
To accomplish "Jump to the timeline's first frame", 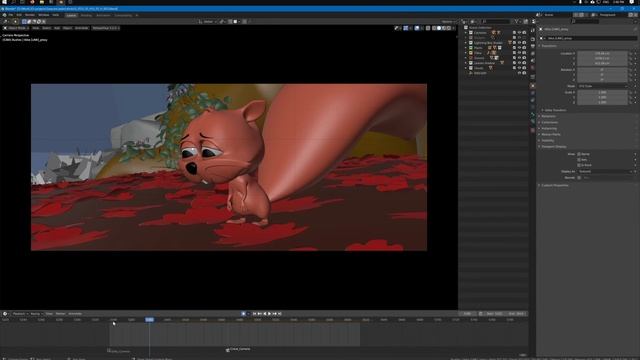I will pos(254,314).
